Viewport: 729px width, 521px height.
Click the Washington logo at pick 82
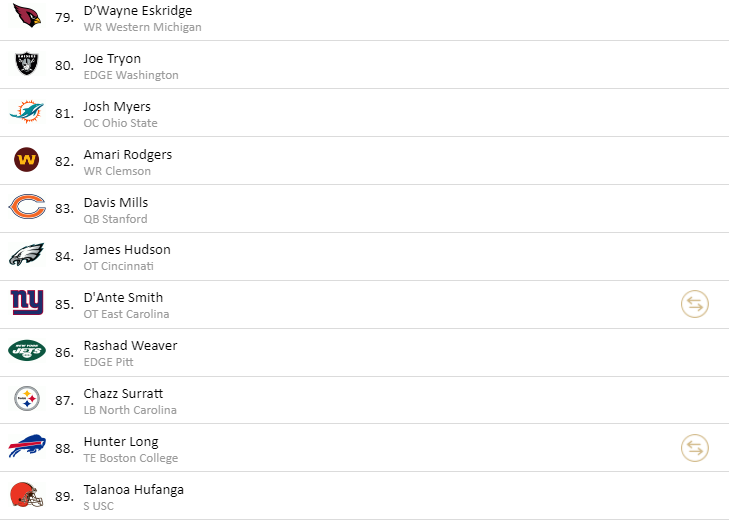(x=27, y=160)
